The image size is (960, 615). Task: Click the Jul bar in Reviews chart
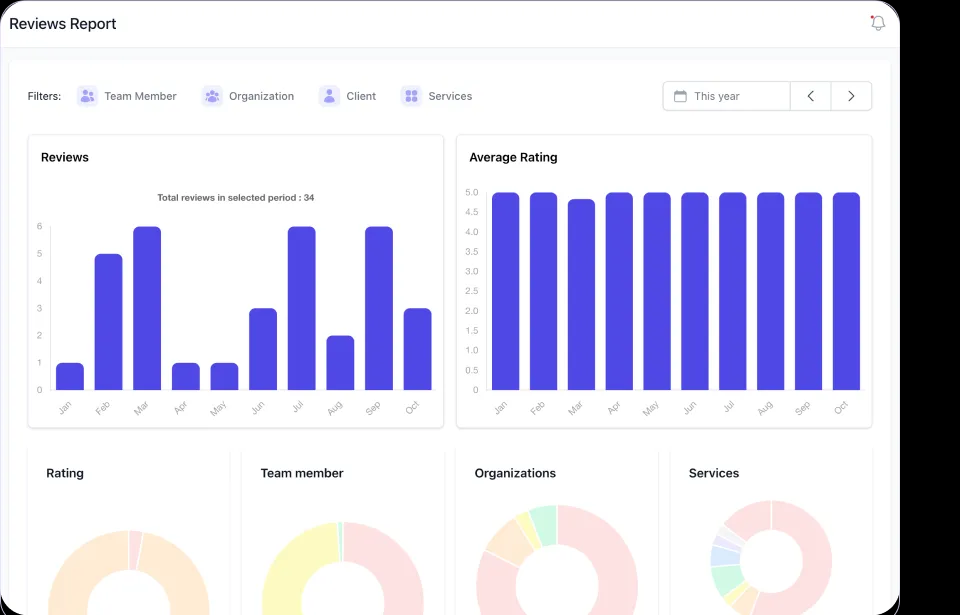(x=302, y=308)
